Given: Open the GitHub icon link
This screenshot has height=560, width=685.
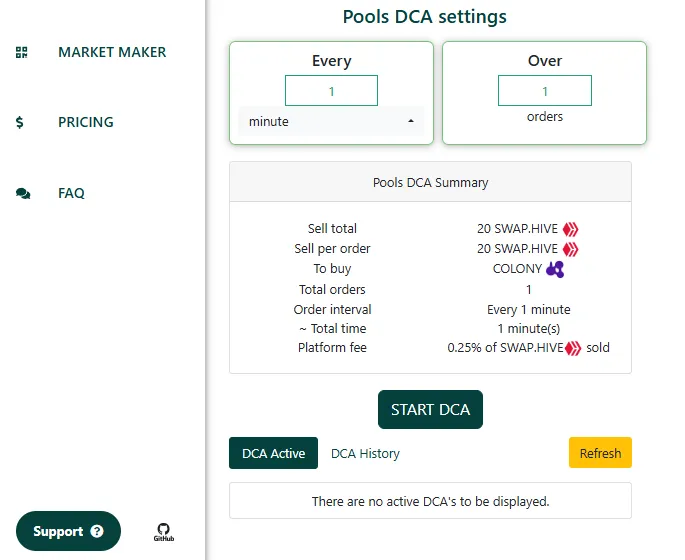Looking at the screenshot, I should point(164,532).
